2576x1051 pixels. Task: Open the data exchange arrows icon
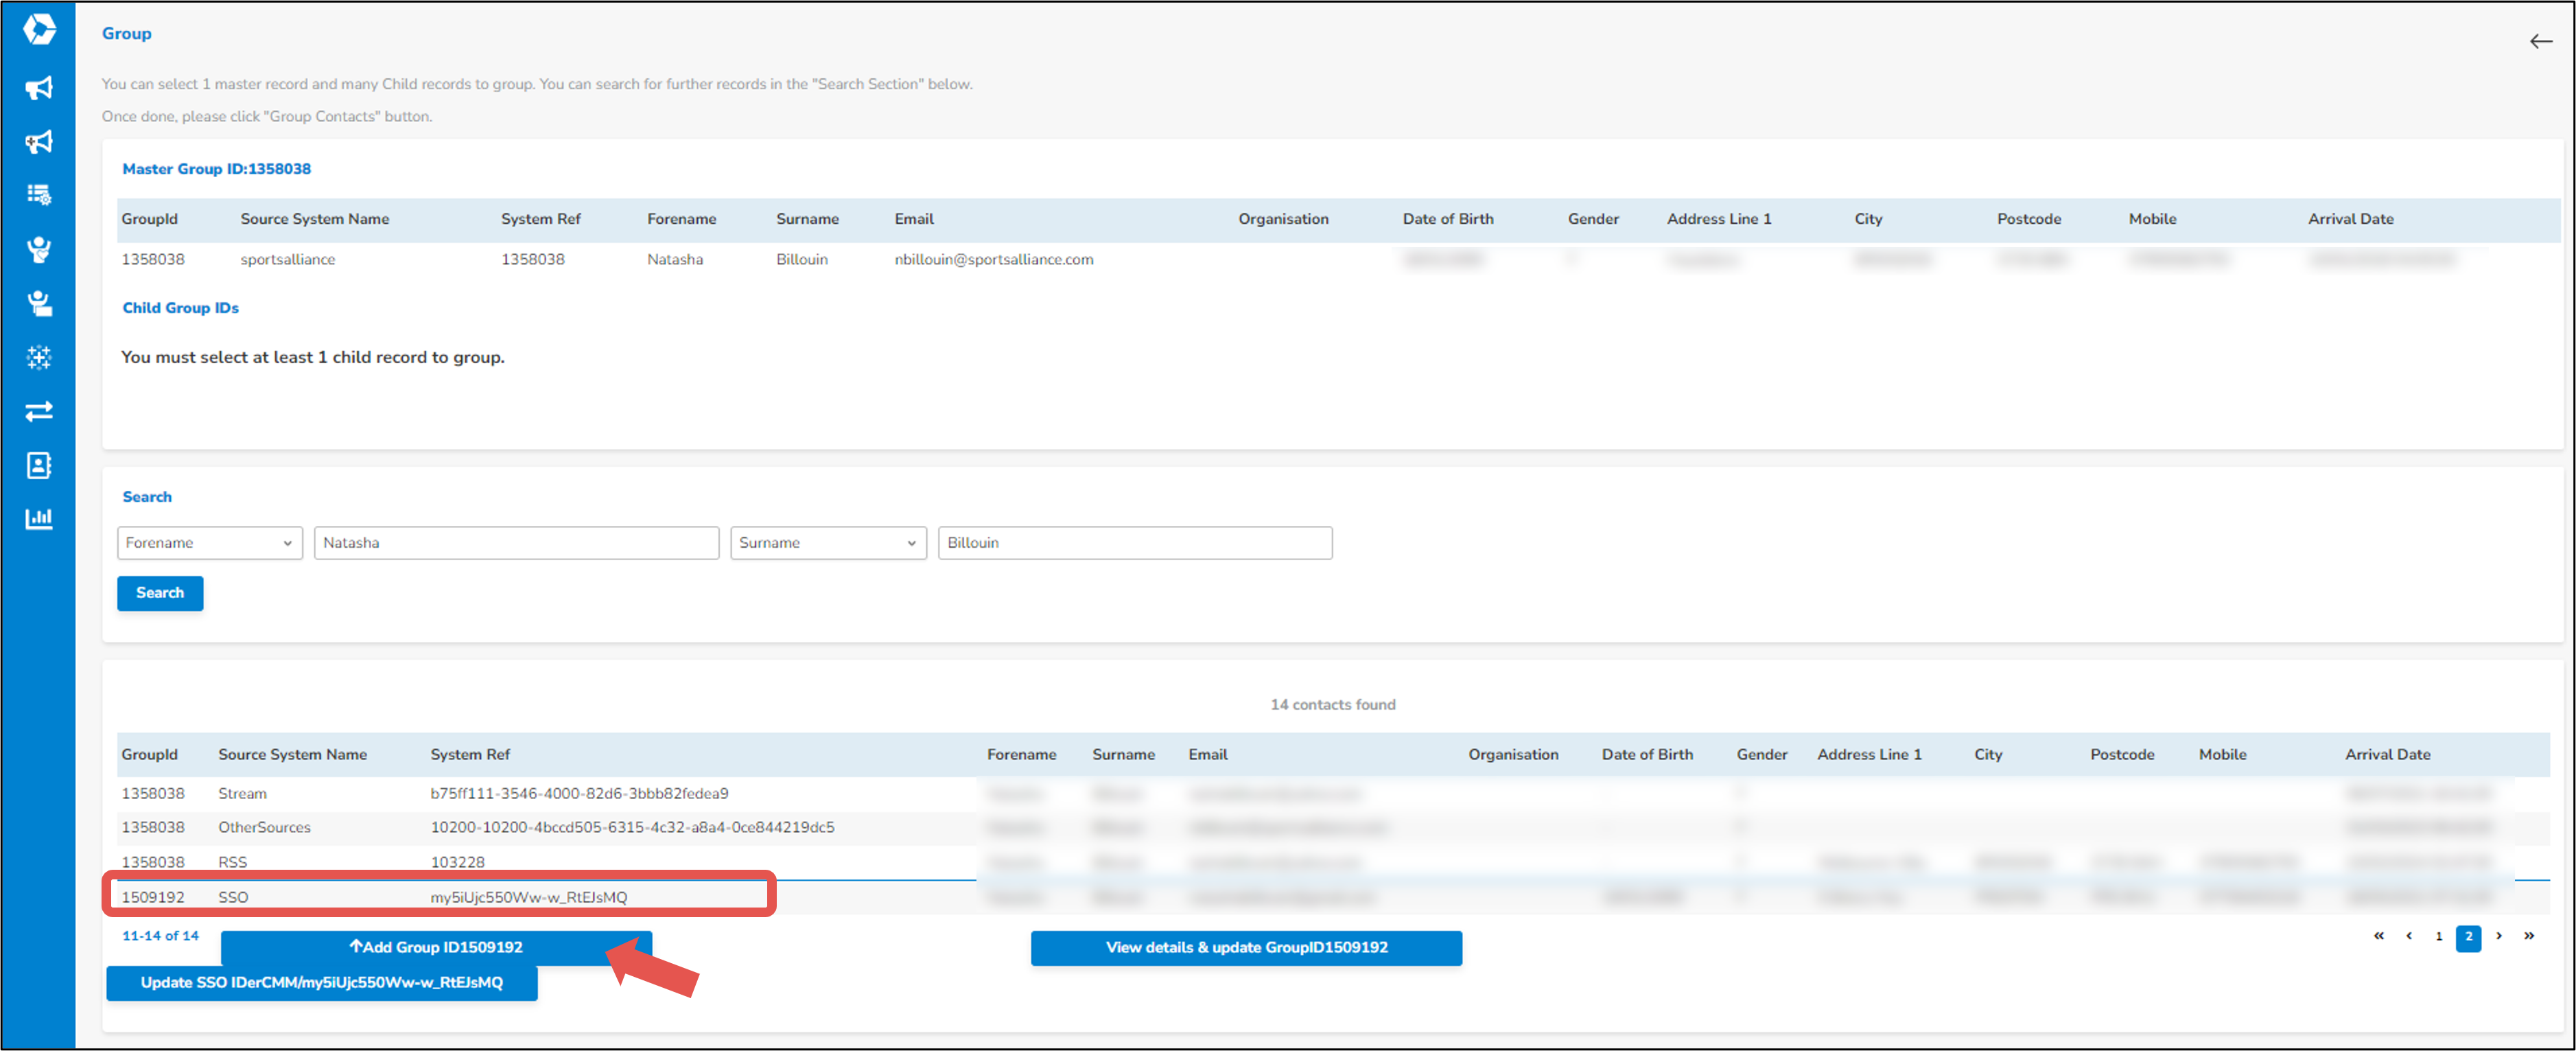(38, 411)
